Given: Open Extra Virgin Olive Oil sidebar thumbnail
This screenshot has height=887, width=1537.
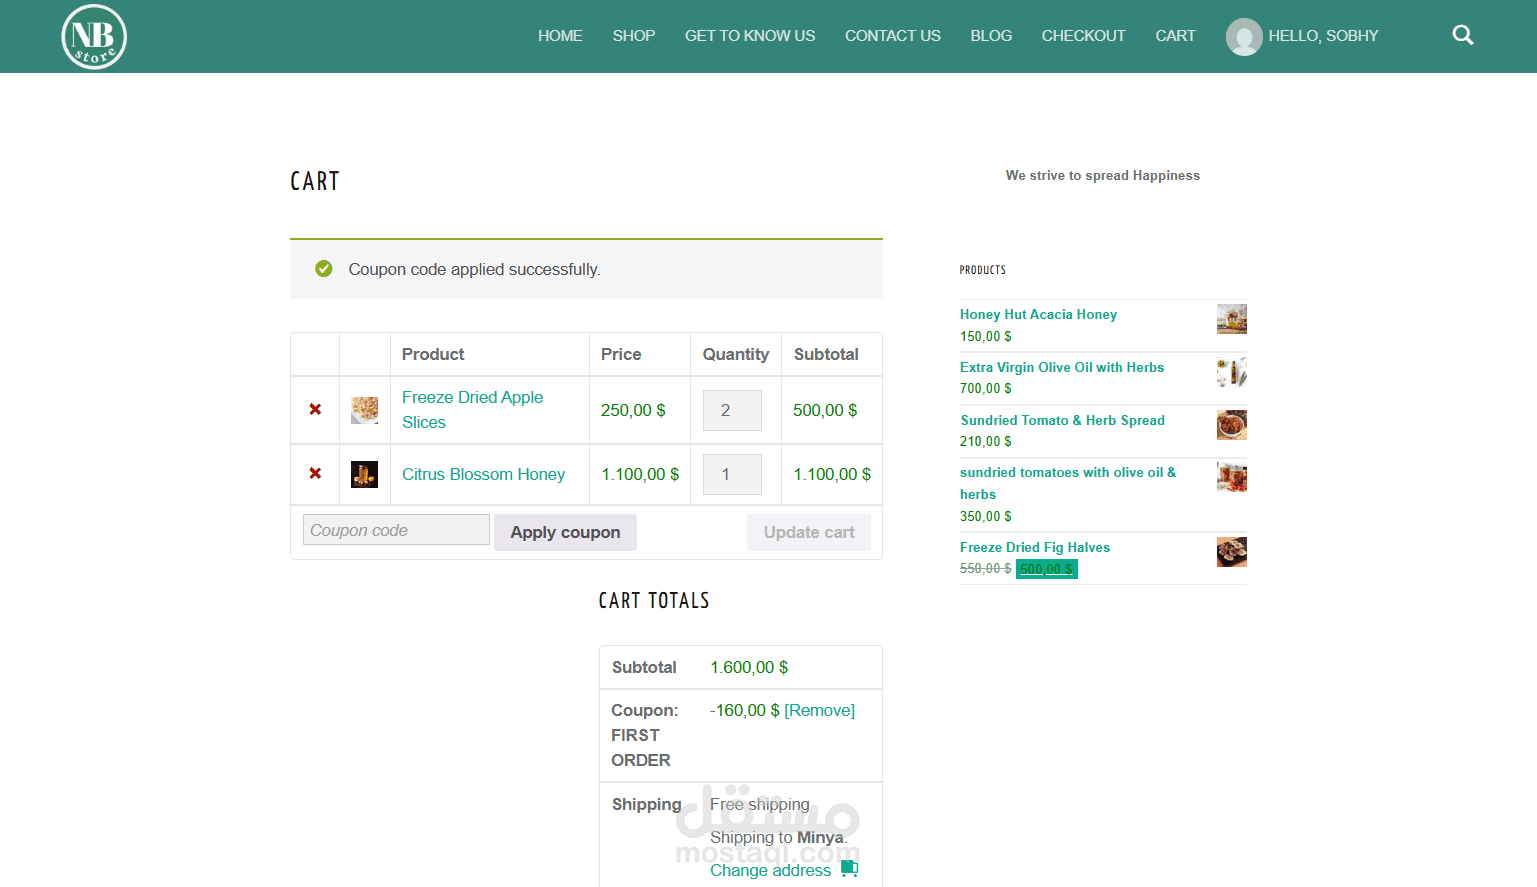Looking at the screenshot, I should coord(1232,372).
